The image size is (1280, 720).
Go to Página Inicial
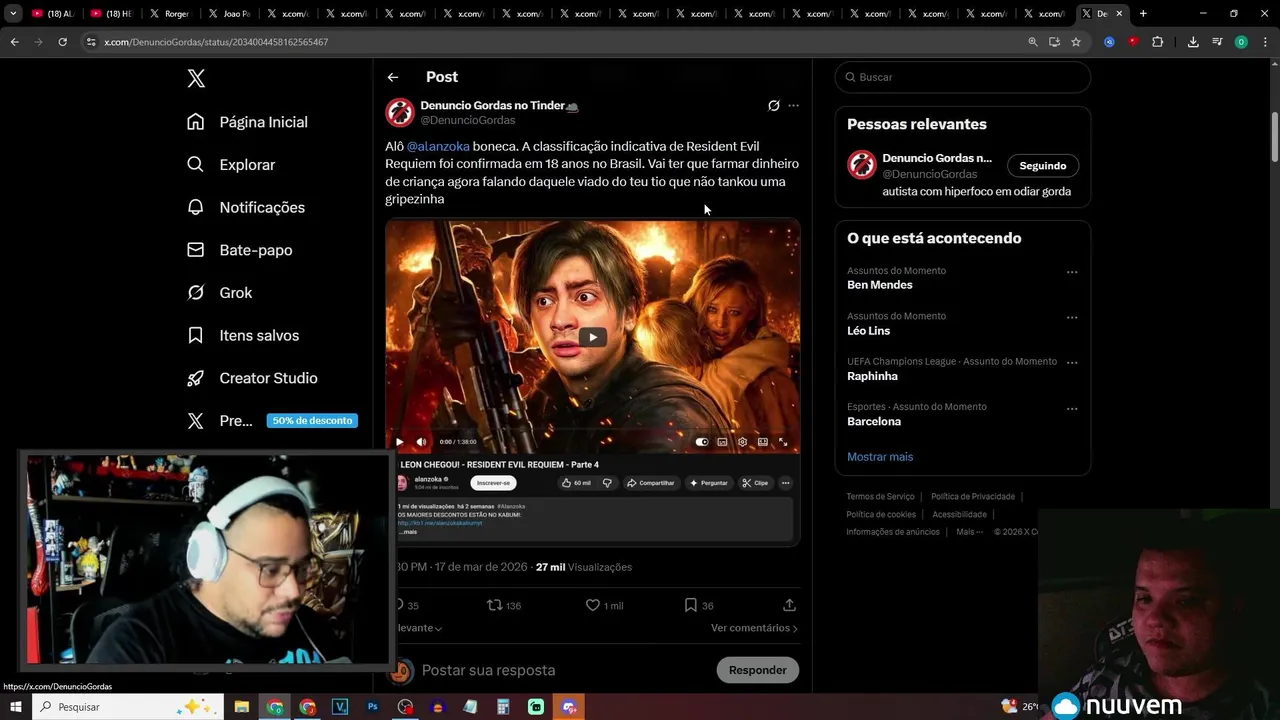247,122
